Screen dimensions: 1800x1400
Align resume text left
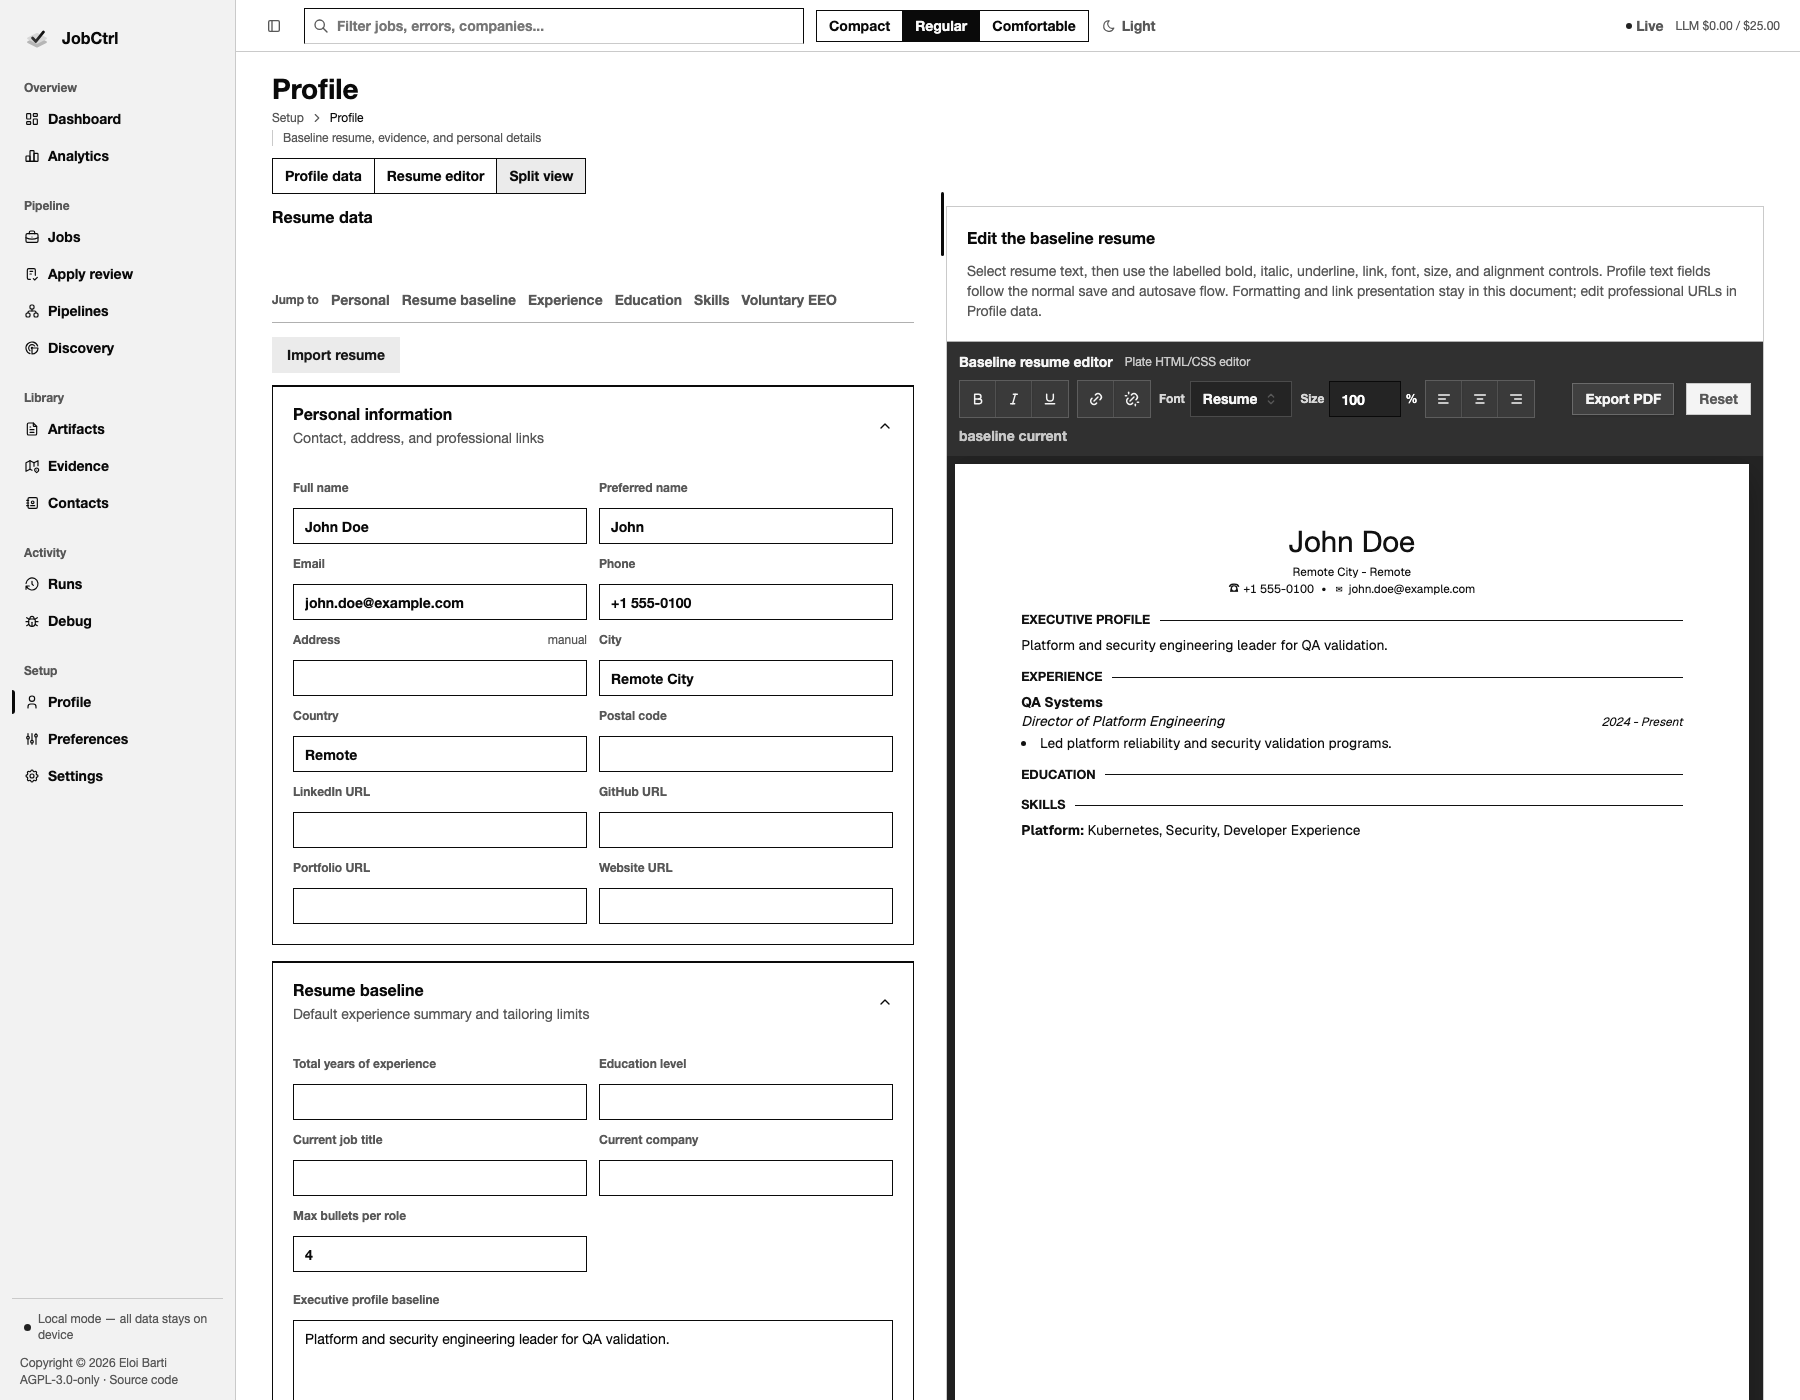pyautogui.click(x=1444, y=399)
